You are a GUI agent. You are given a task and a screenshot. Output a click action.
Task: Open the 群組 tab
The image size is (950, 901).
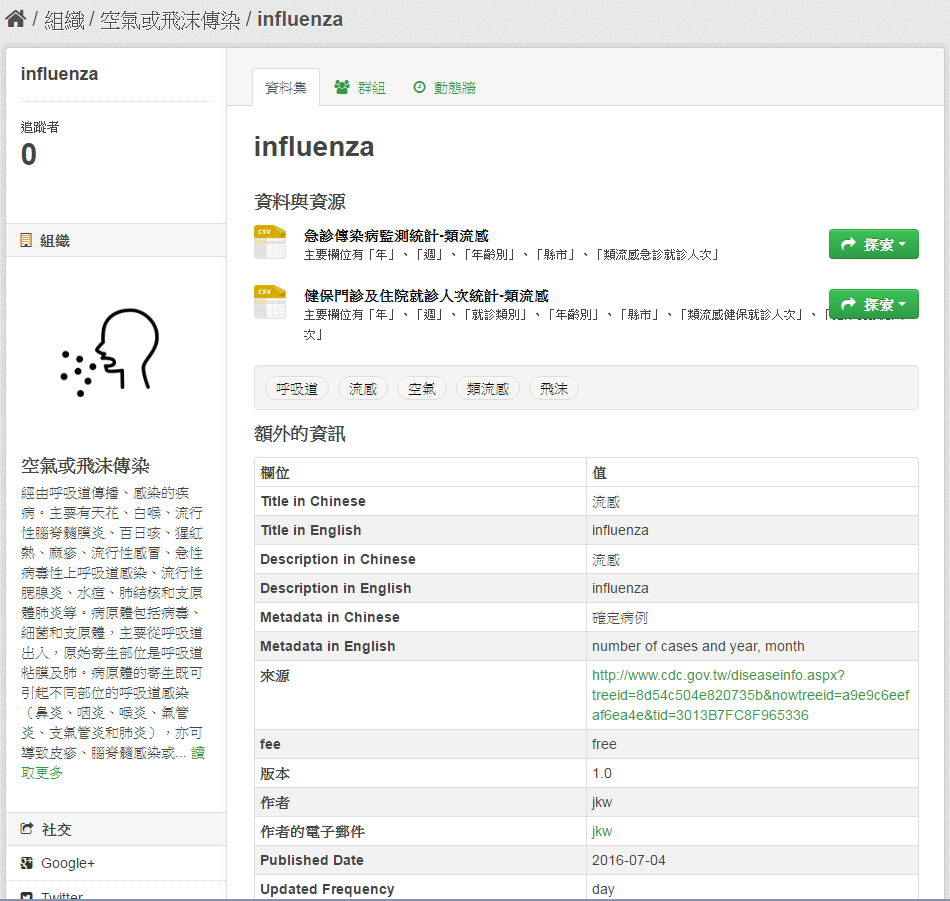tap(360, 88)
